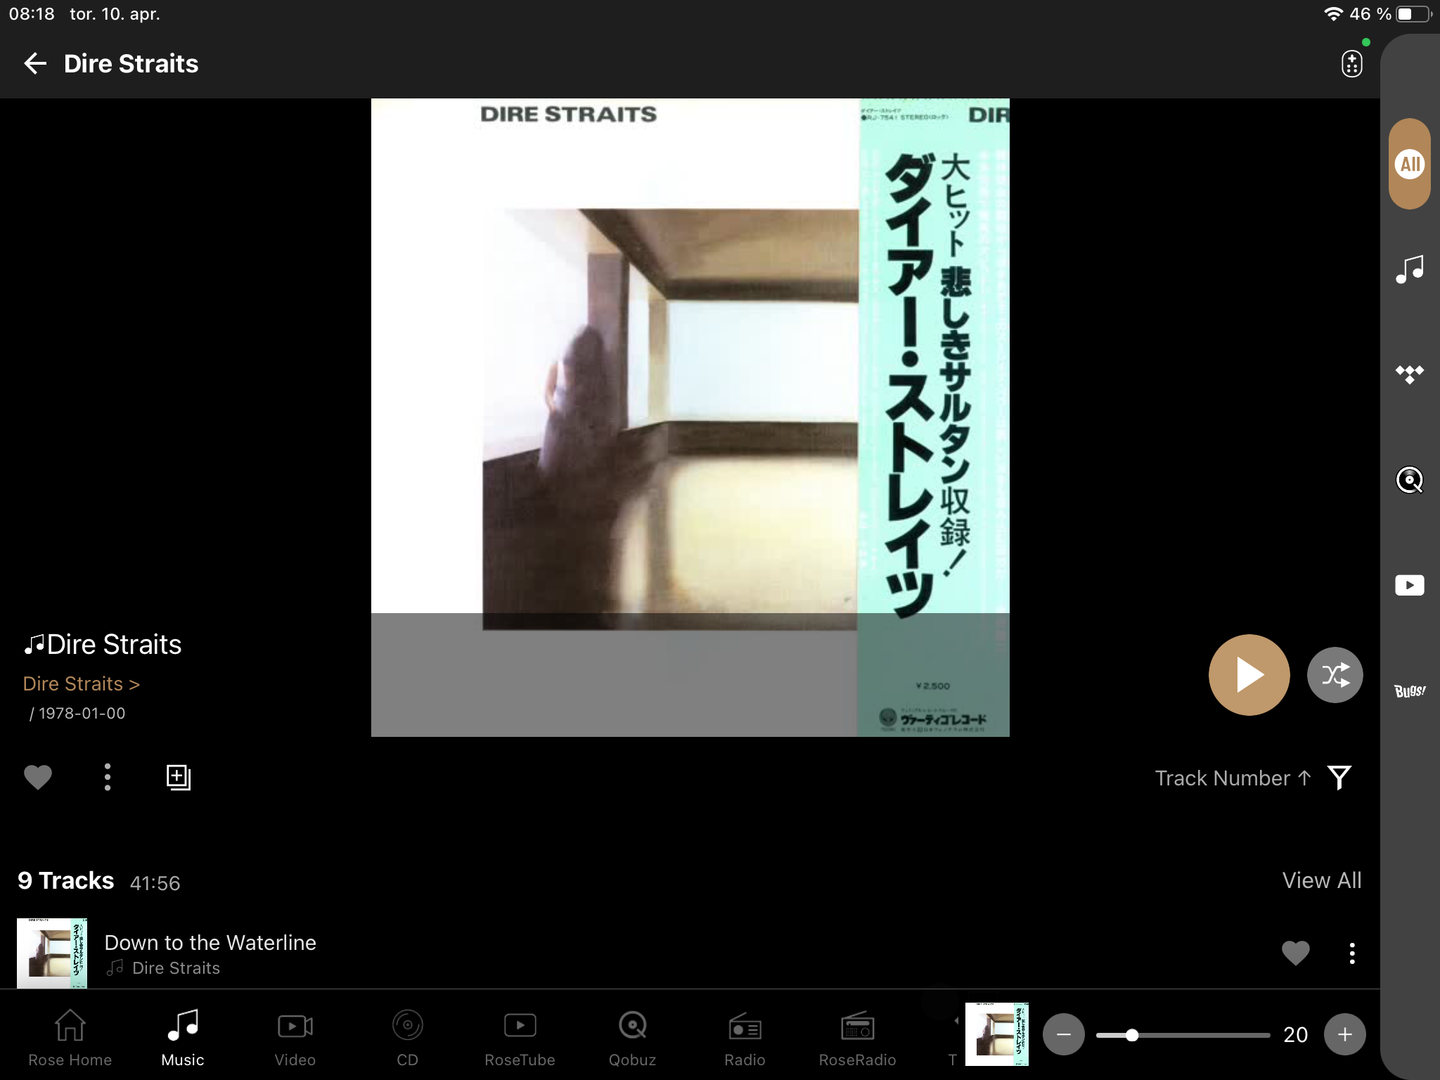Open the Bugs source in right sidebar
This screenshot has width=1440, height=1080.
pyautogui.click(x=1410, y=691)
